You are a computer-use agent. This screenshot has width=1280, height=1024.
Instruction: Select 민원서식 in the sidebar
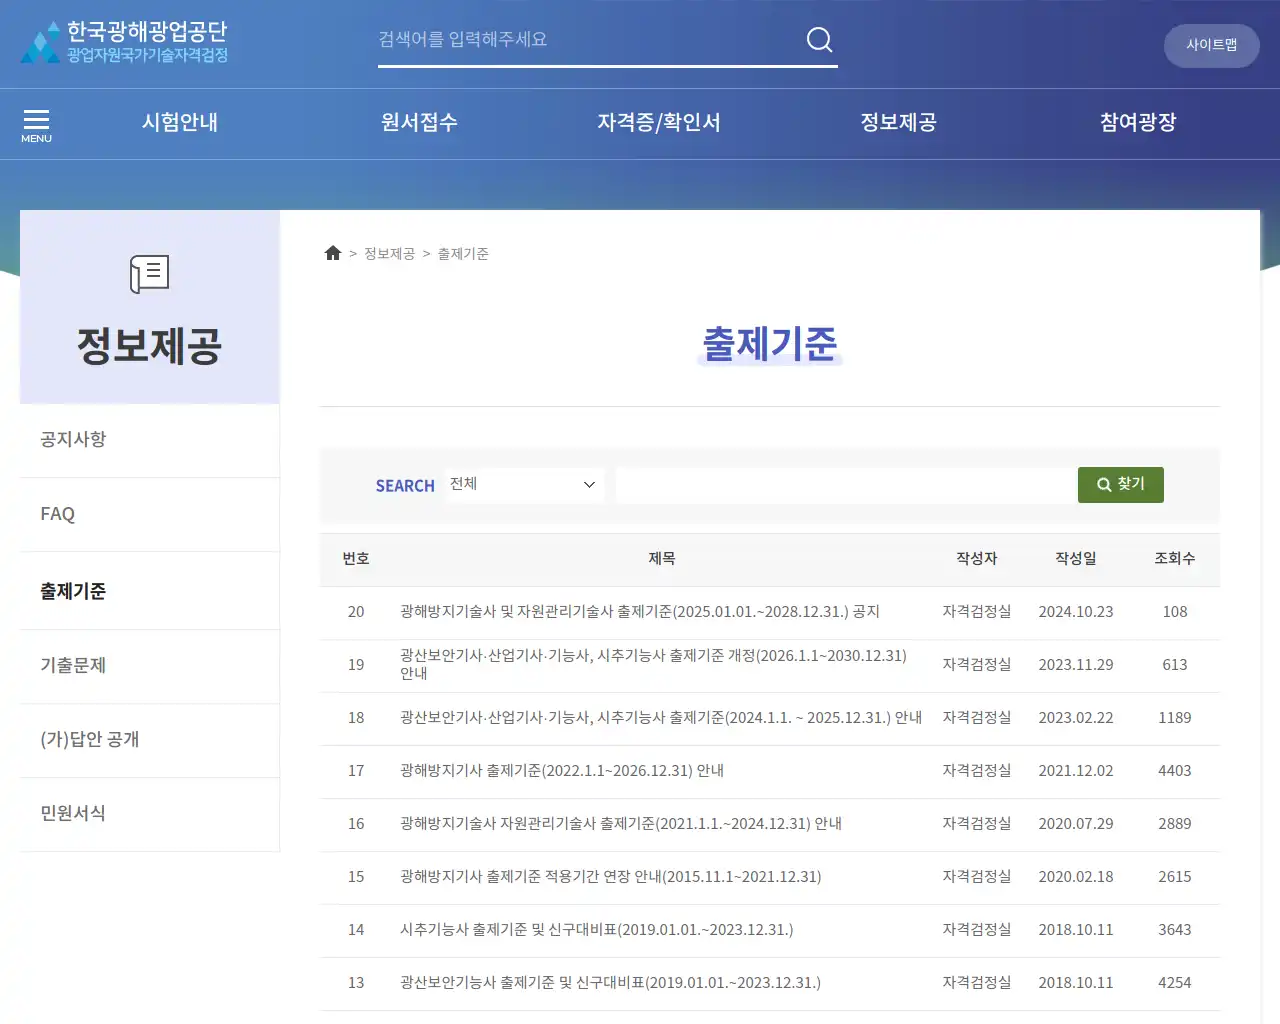click(149, 814)
